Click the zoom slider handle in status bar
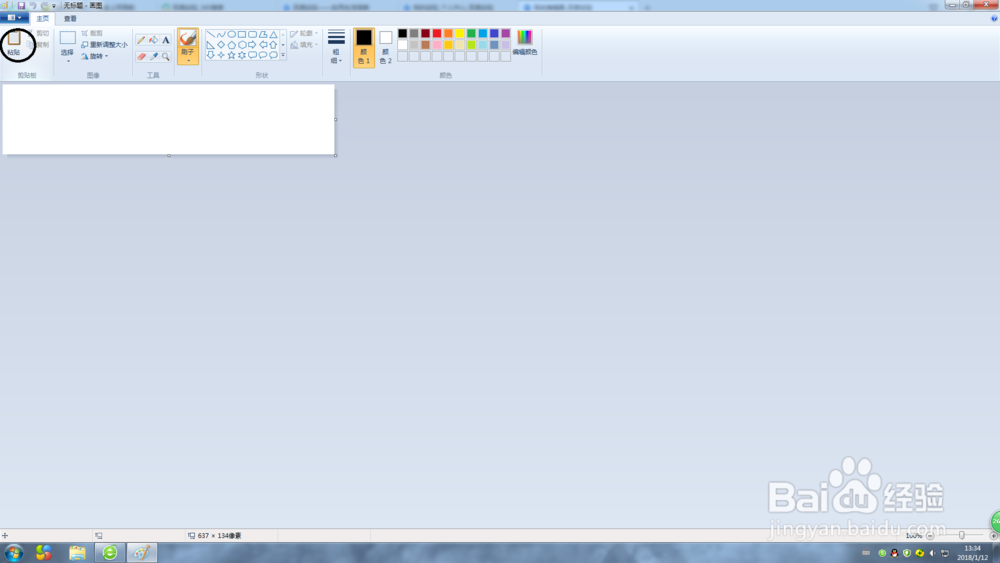The image size is (1000, 563). point(962,536)
